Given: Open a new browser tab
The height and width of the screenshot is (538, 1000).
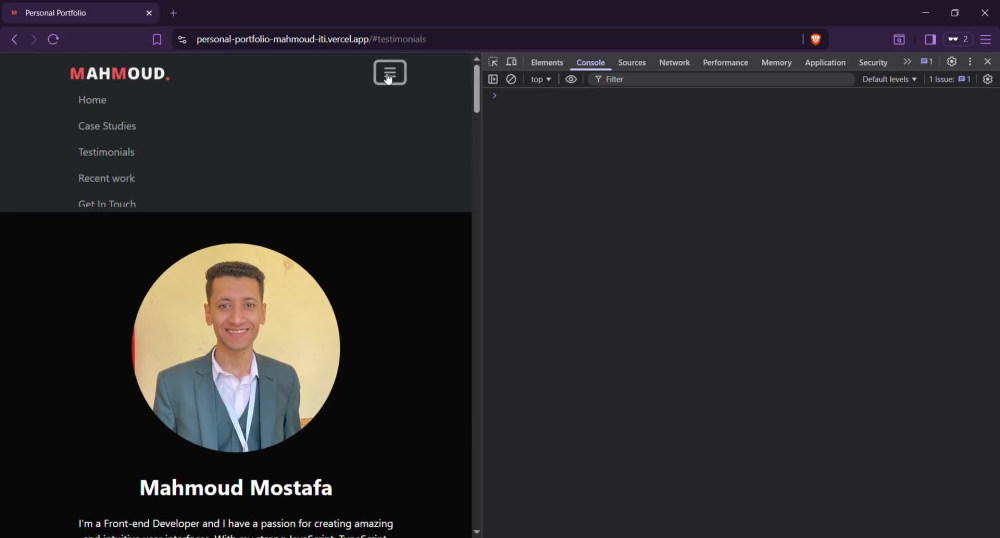Looking at the screenshot, I should coord(173,13).
